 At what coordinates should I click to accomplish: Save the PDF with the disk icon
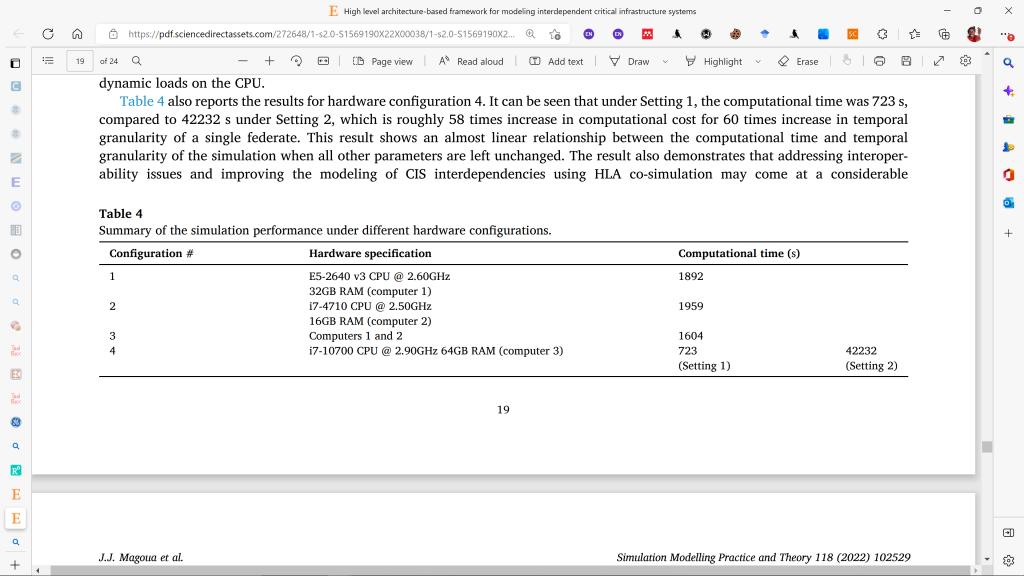(906, 61)
